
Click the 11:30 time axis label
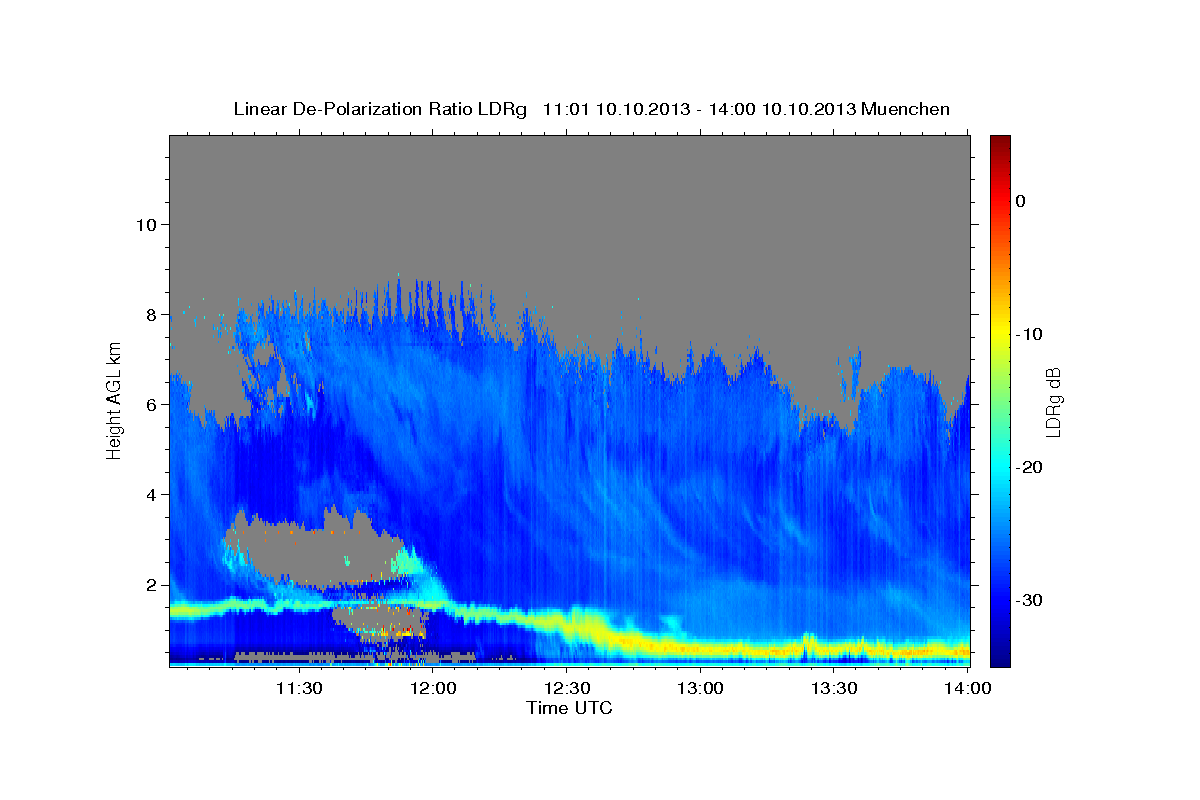pyautogui.click(x=300, y=688)
